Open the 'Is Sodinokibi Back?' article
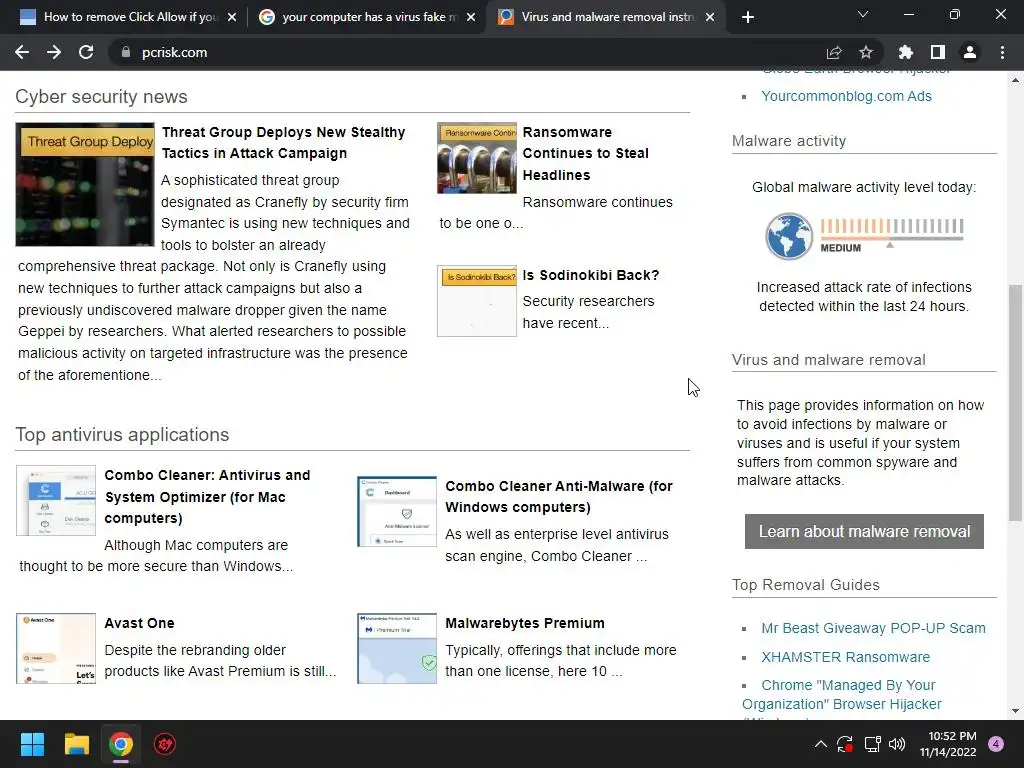 [591, 275]
